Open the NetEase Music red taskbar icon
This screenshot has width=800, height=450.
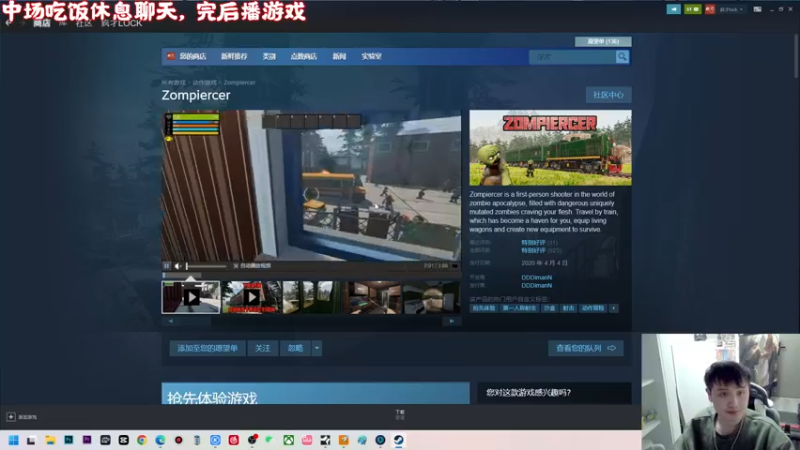coord(234,440)
